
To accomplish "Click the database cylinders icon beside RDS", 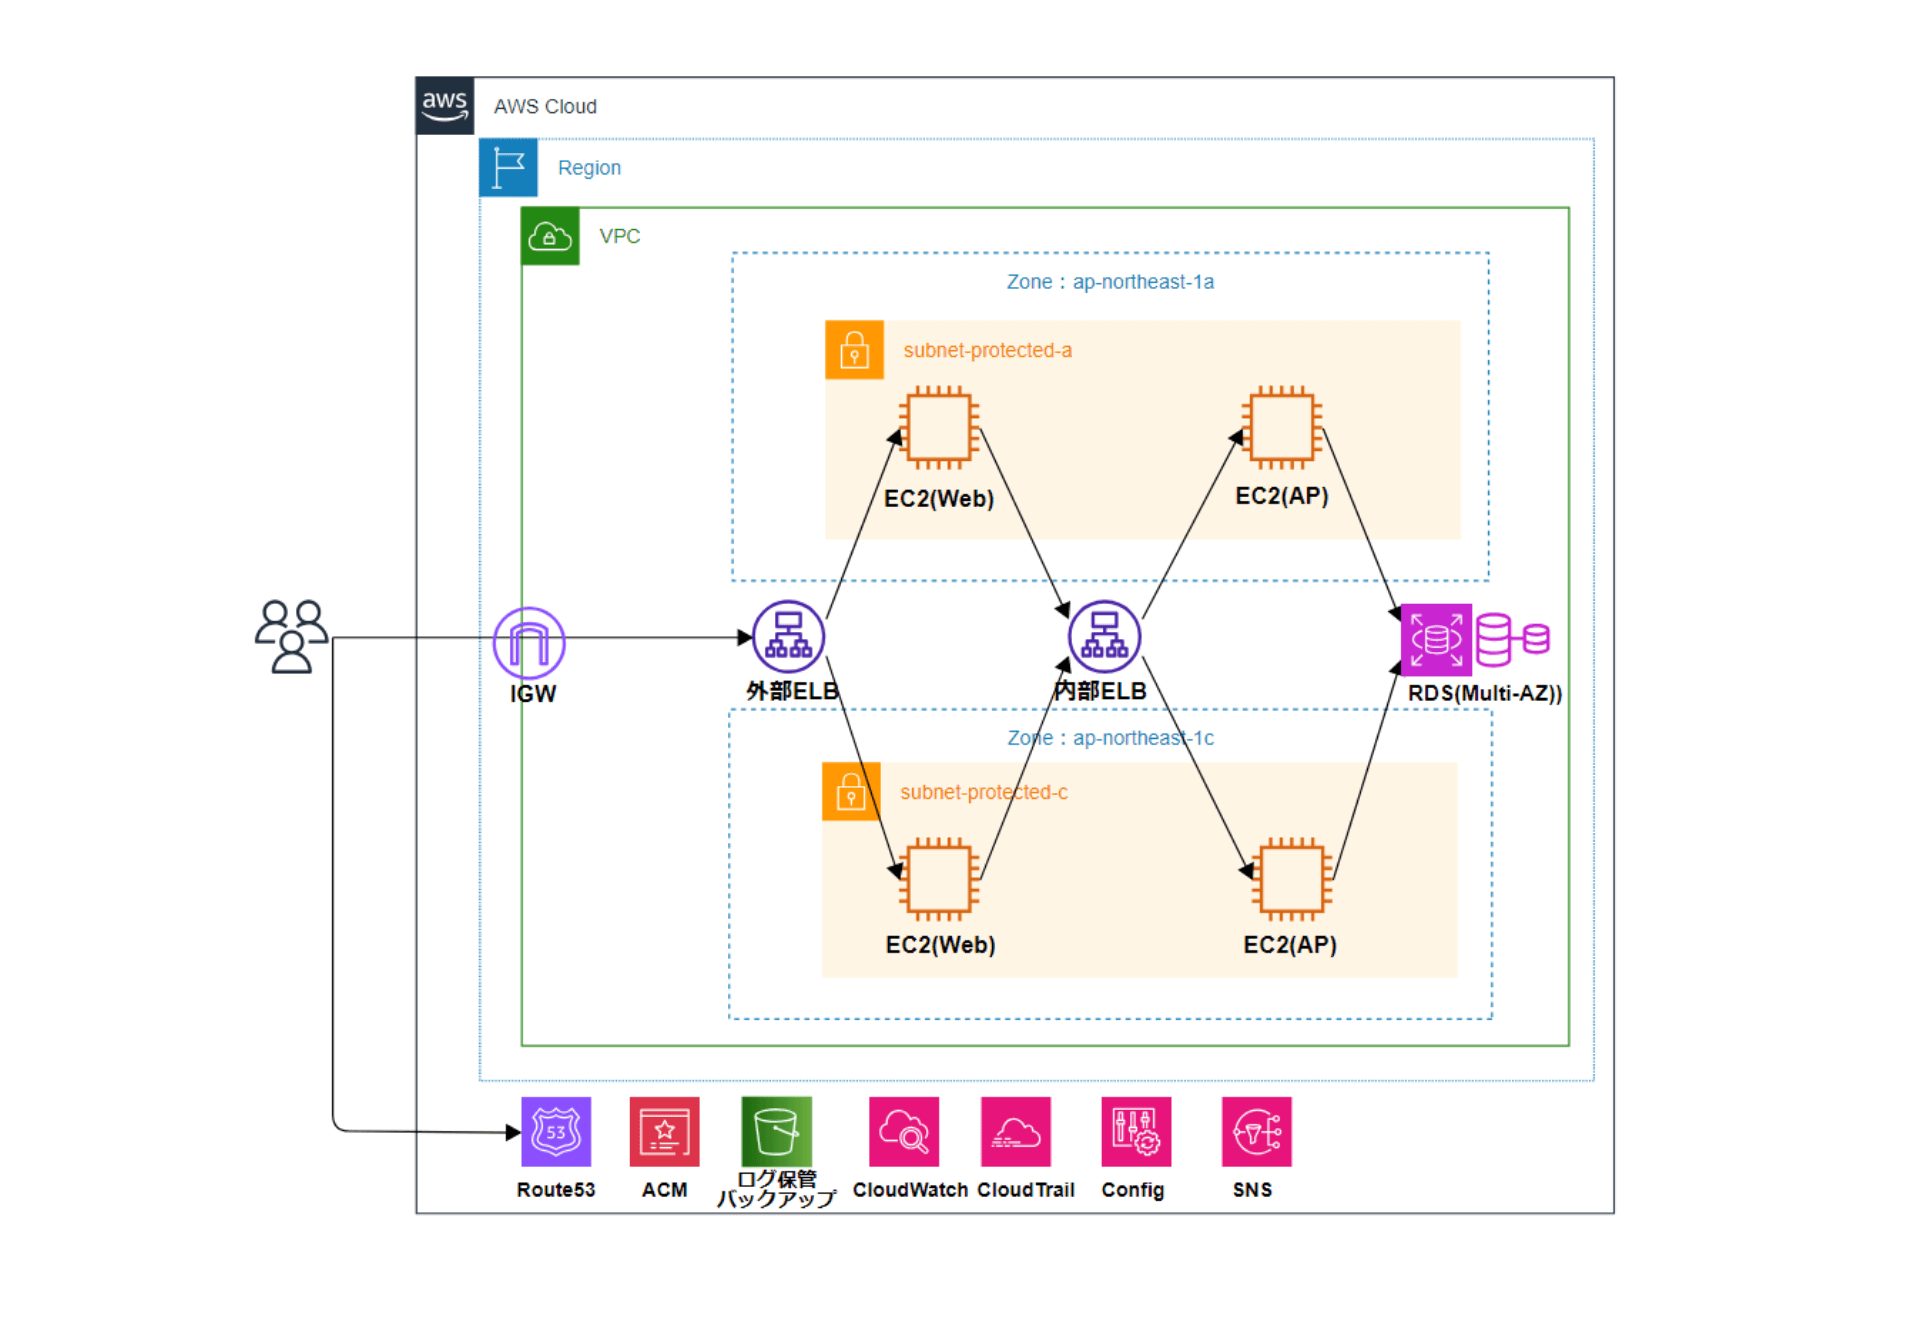I will pyautogui.click(x=1512, y=640).
